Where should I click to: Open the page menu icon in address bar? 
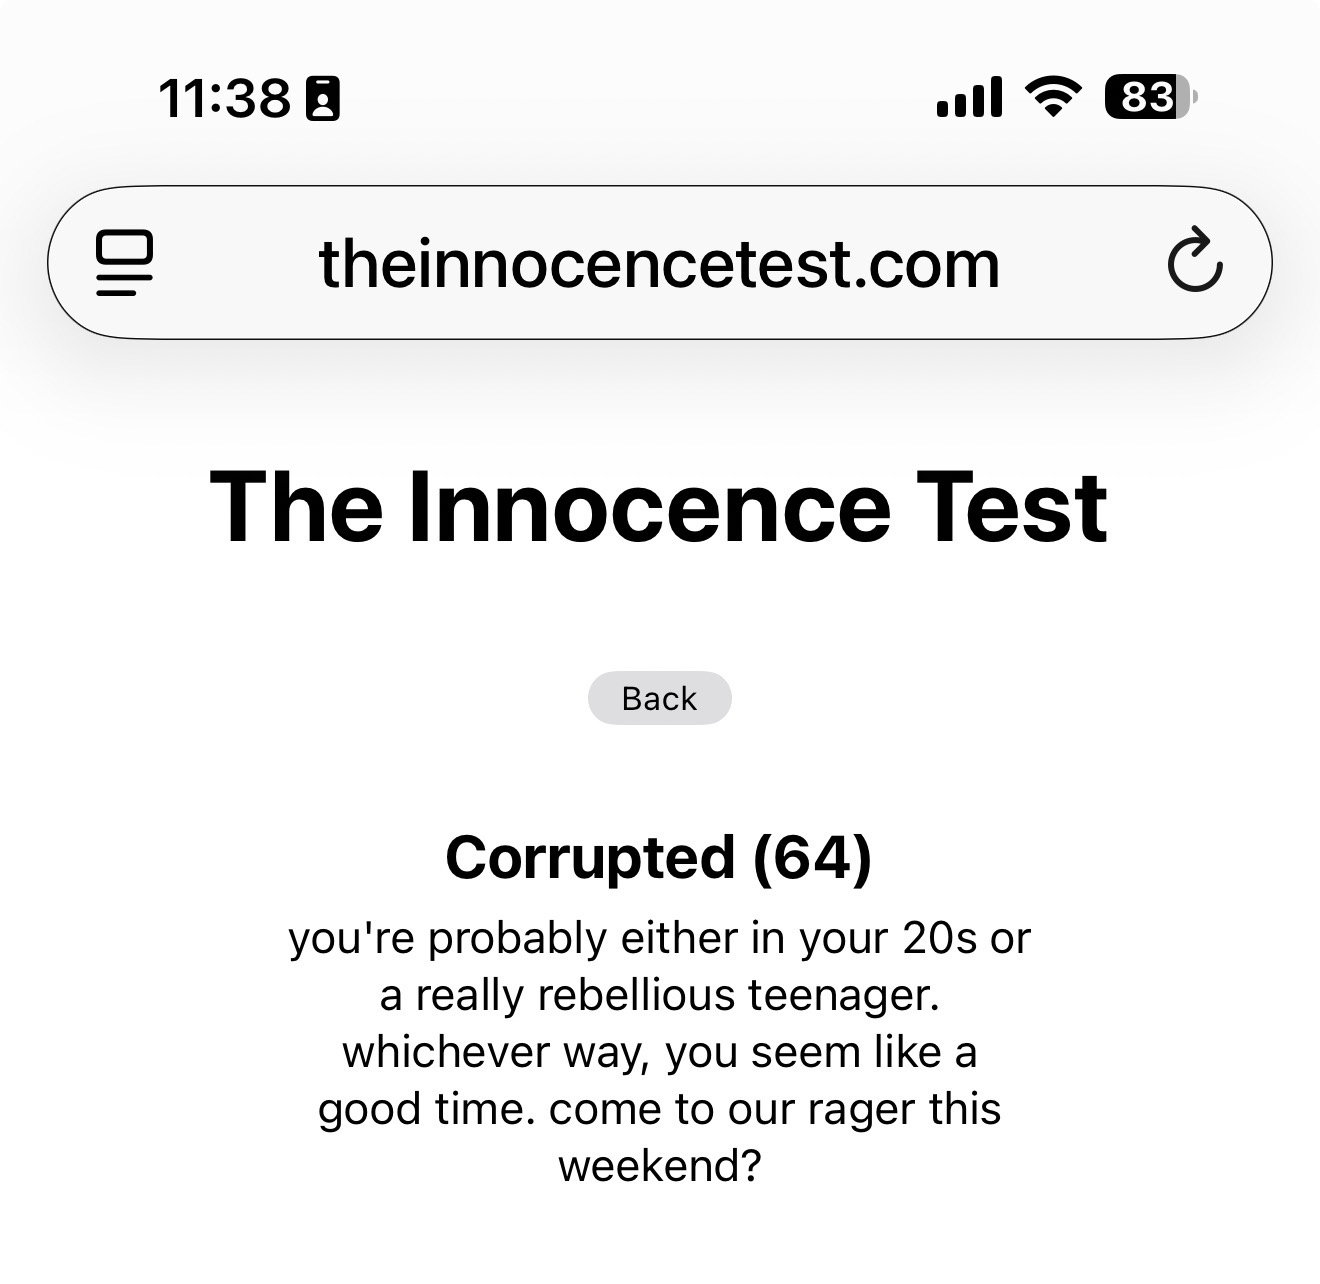[125, 263]
